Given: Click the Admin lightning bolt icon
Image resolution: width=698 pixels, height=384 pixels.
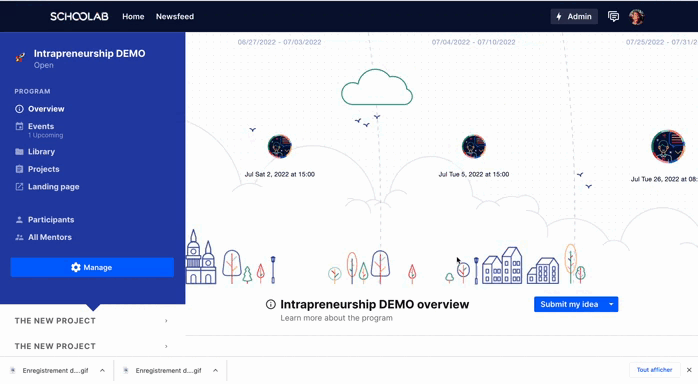Looking at the screenshot, I should 559,16.
